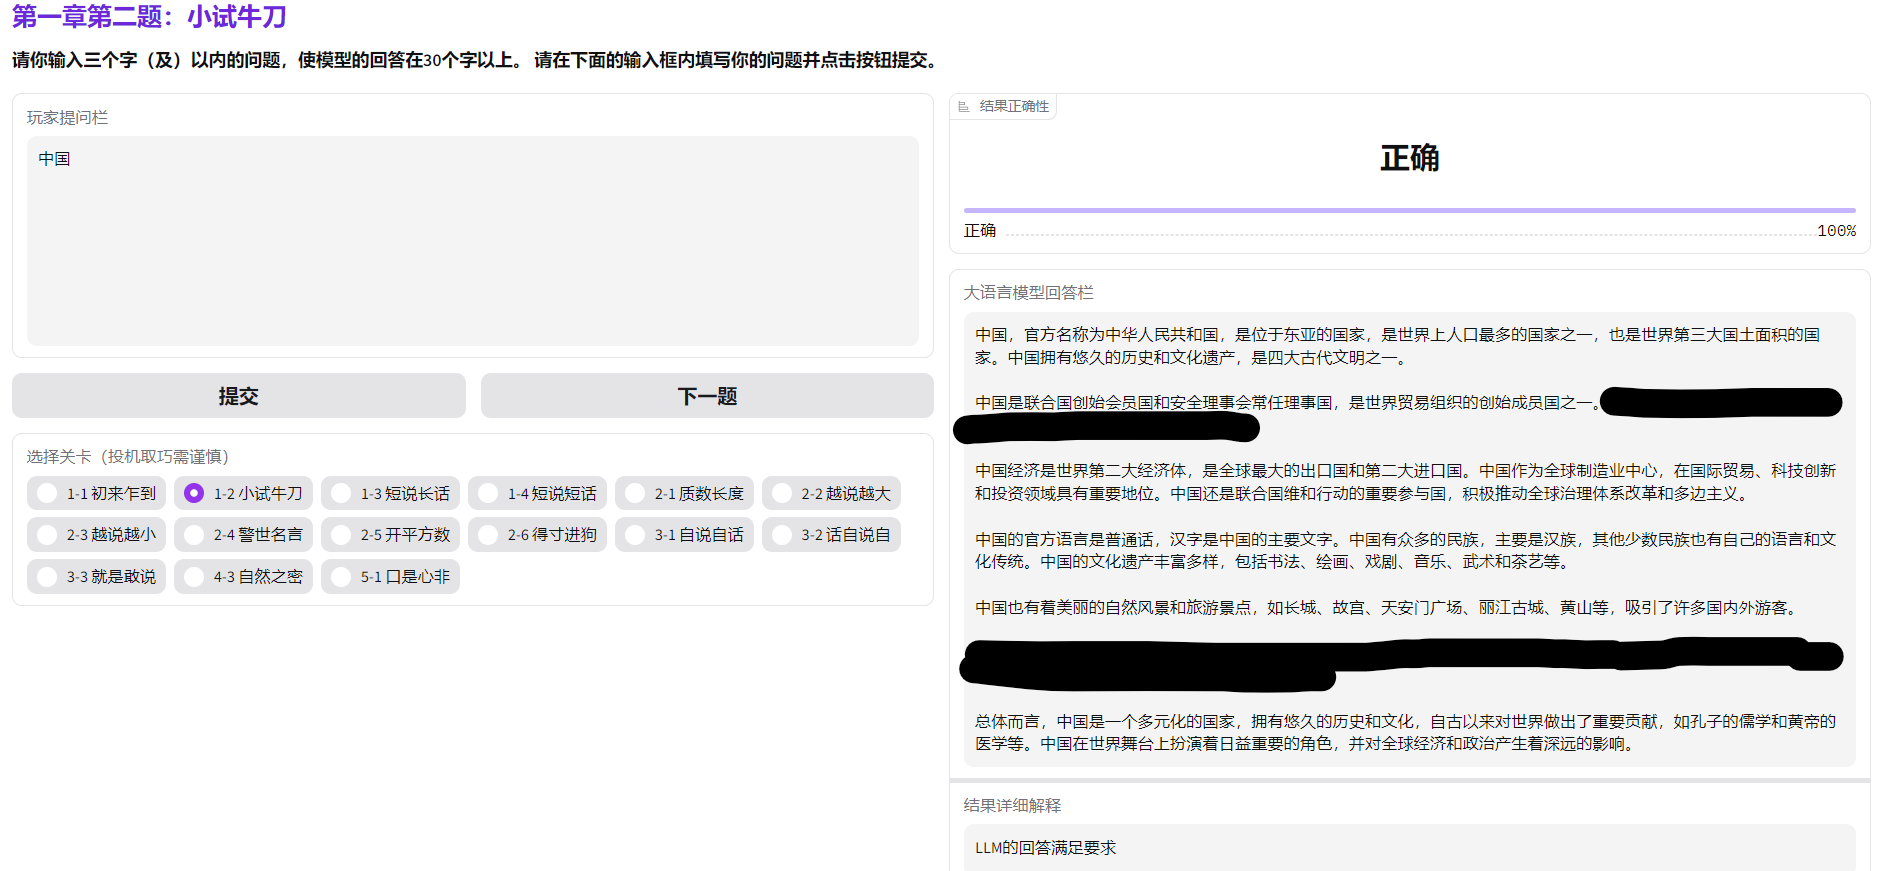Image resolution: width=1881 pixels, height=871 pixels.
Task: Click the LLM的回答满足要求 explanation box
Action: pos(1410,848)
